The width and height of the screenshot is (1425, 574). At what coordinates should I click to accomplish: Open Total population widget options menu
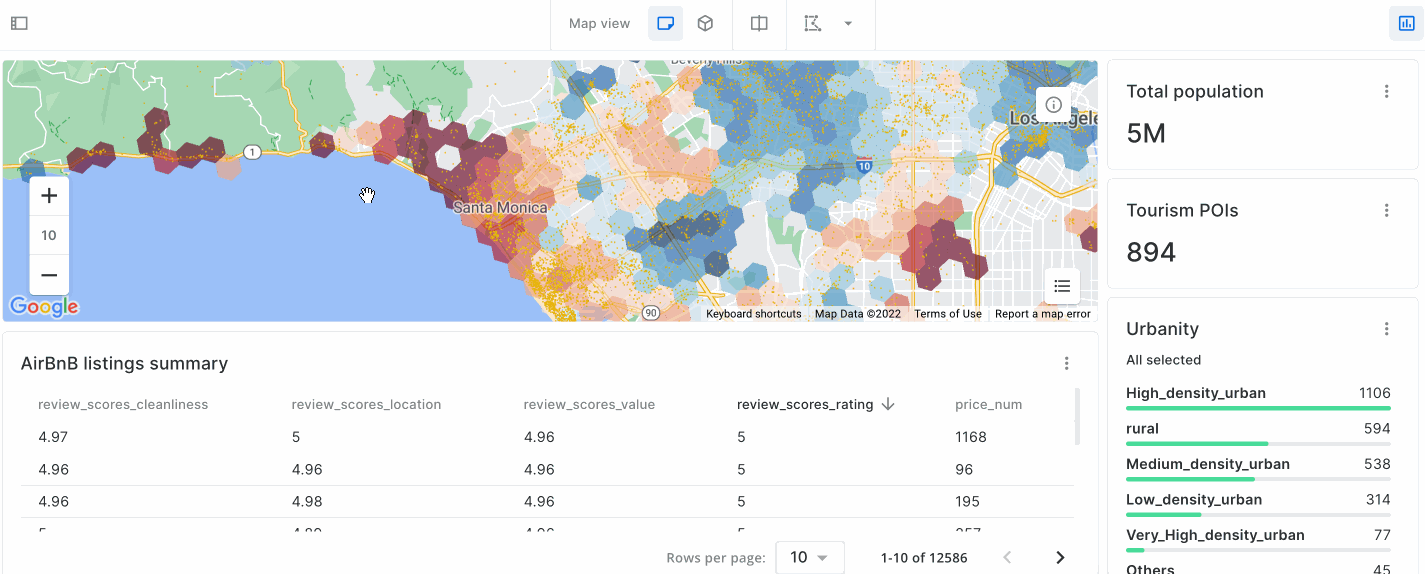[1386, 92]
